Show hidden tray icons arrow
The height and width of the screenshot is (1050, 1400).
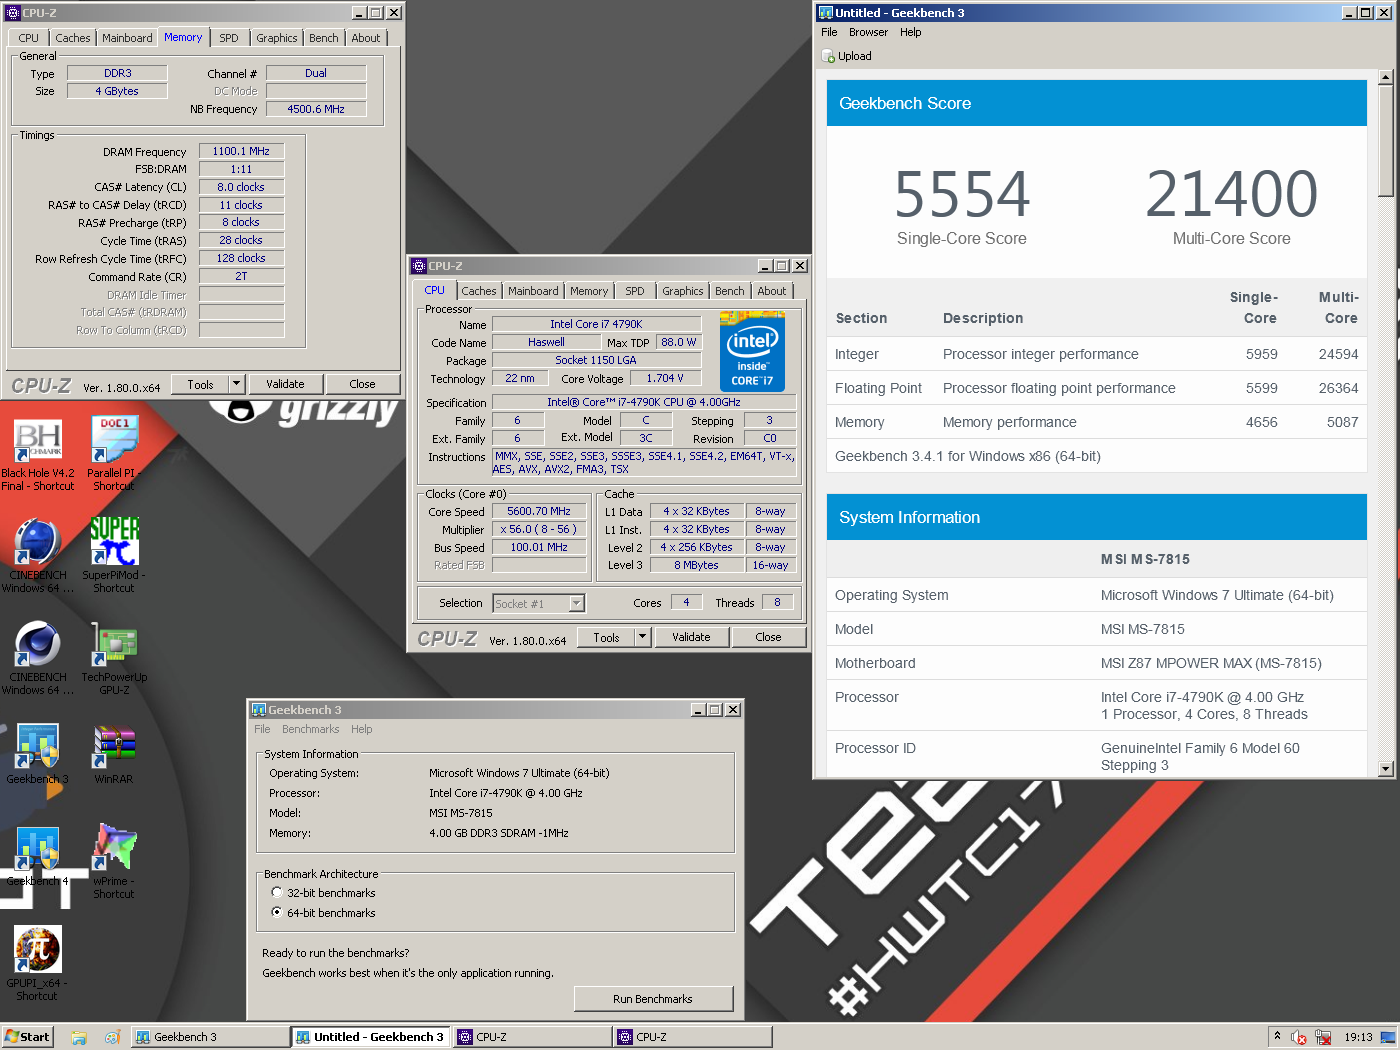1277,1036
